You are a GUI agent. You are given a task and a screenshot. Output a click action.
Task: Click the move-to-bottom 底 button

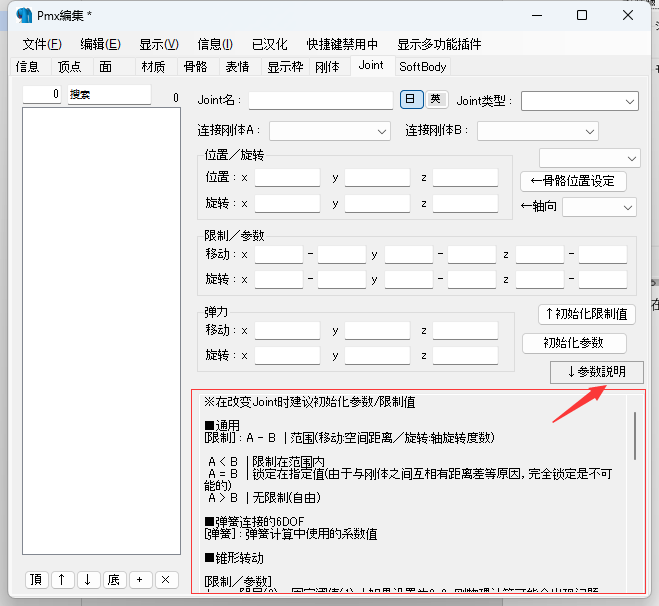tap(113, 580)
